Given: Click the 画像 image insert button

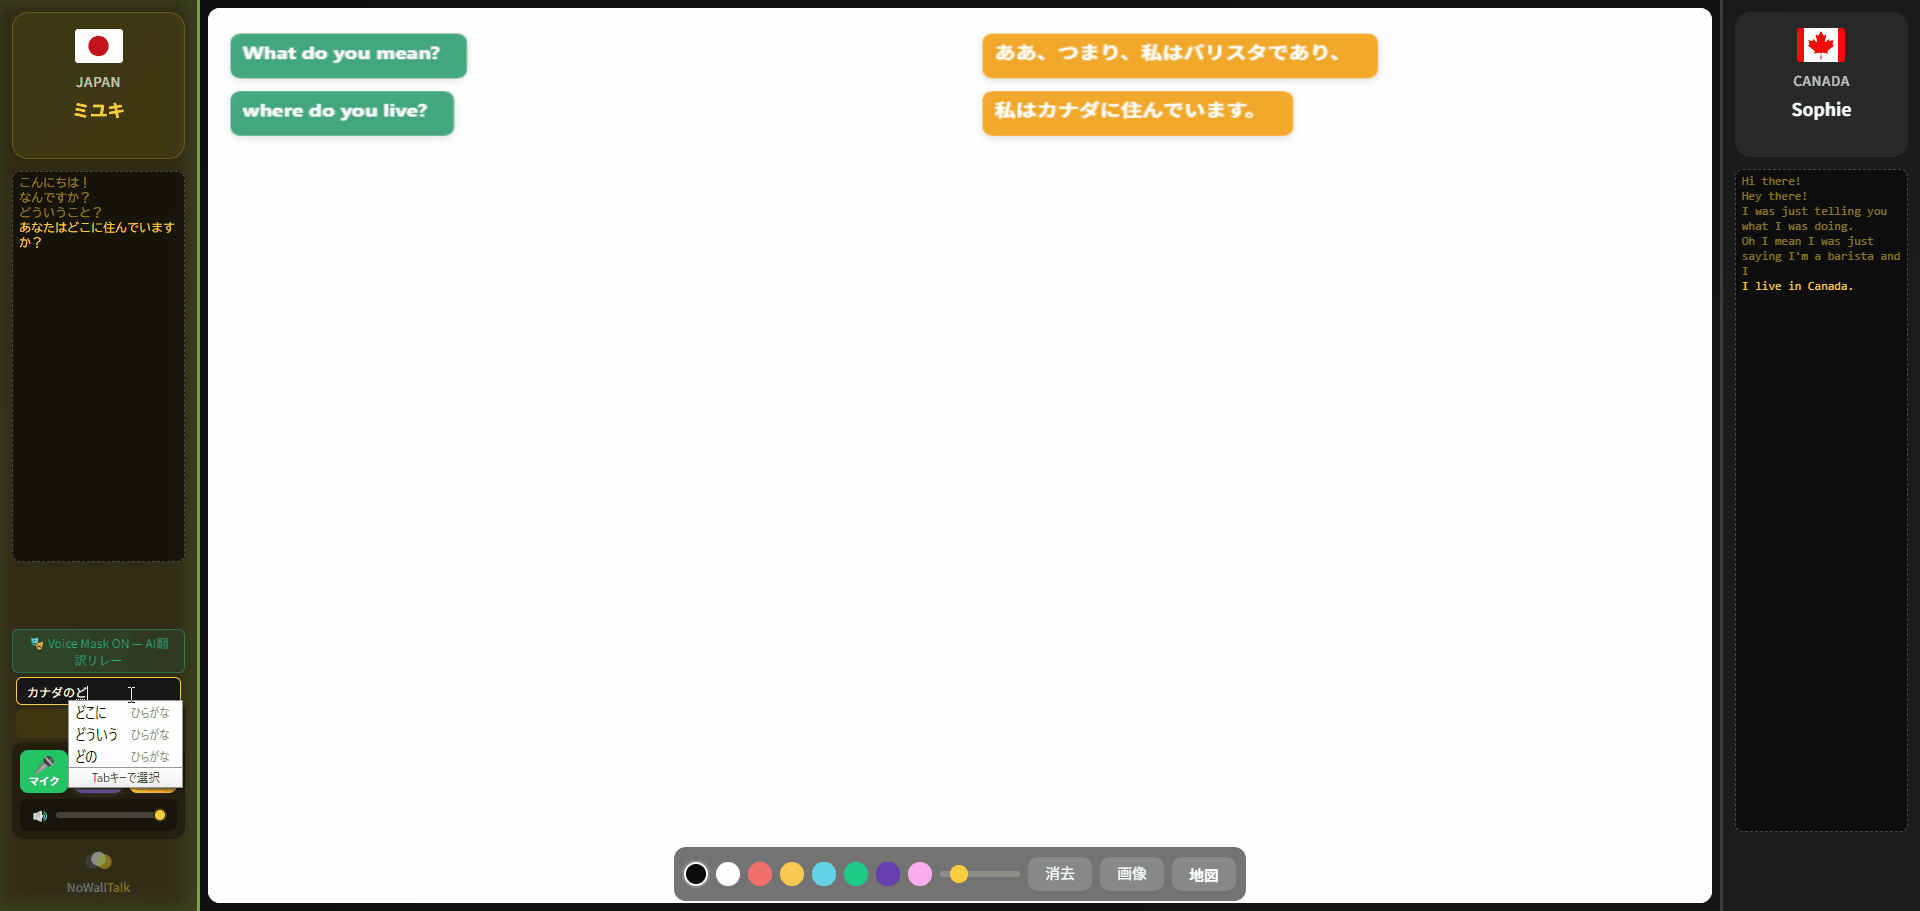Looking at the screenshot, I should click(1130, 874).
